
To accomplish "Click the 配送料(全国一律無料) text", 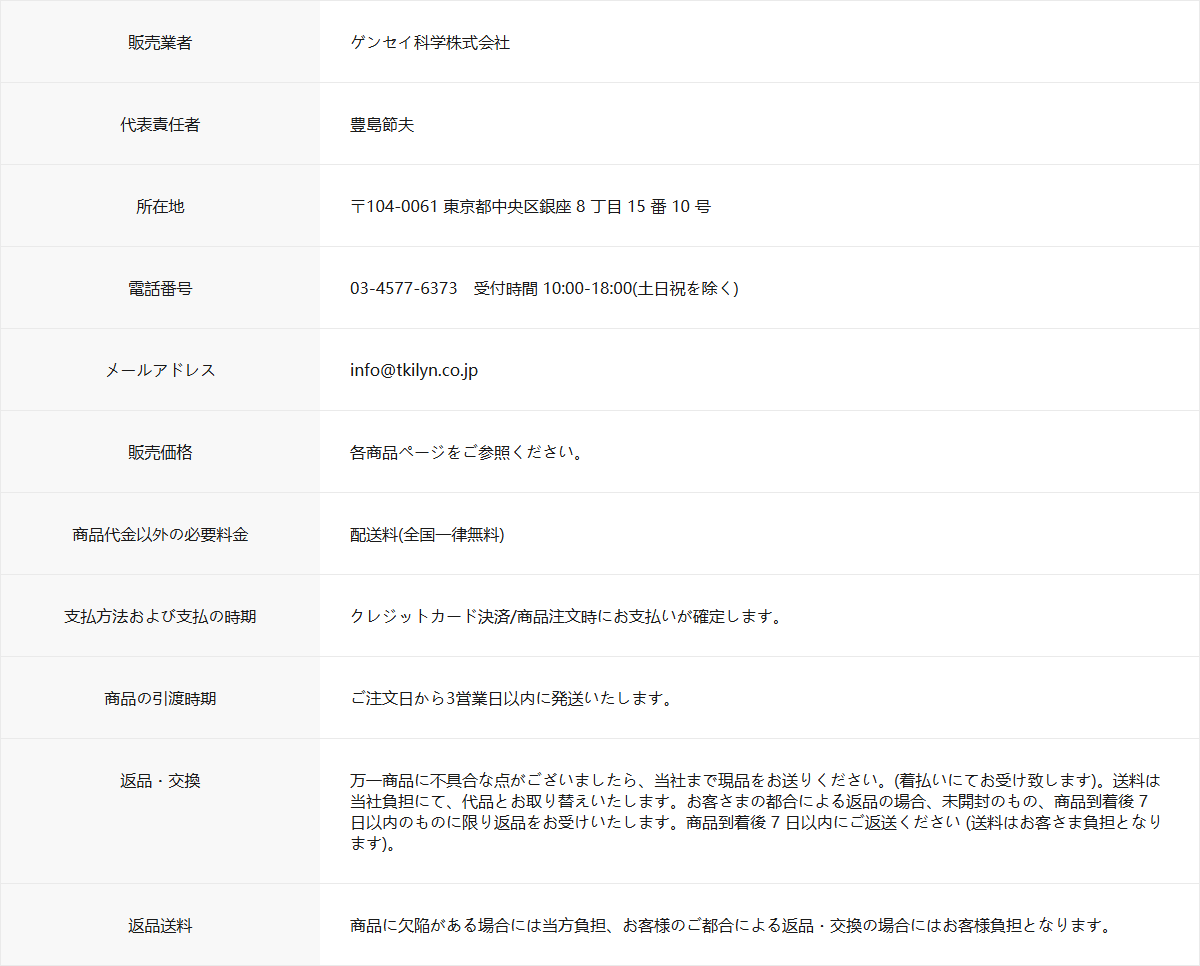I will [x=427, y=534].
